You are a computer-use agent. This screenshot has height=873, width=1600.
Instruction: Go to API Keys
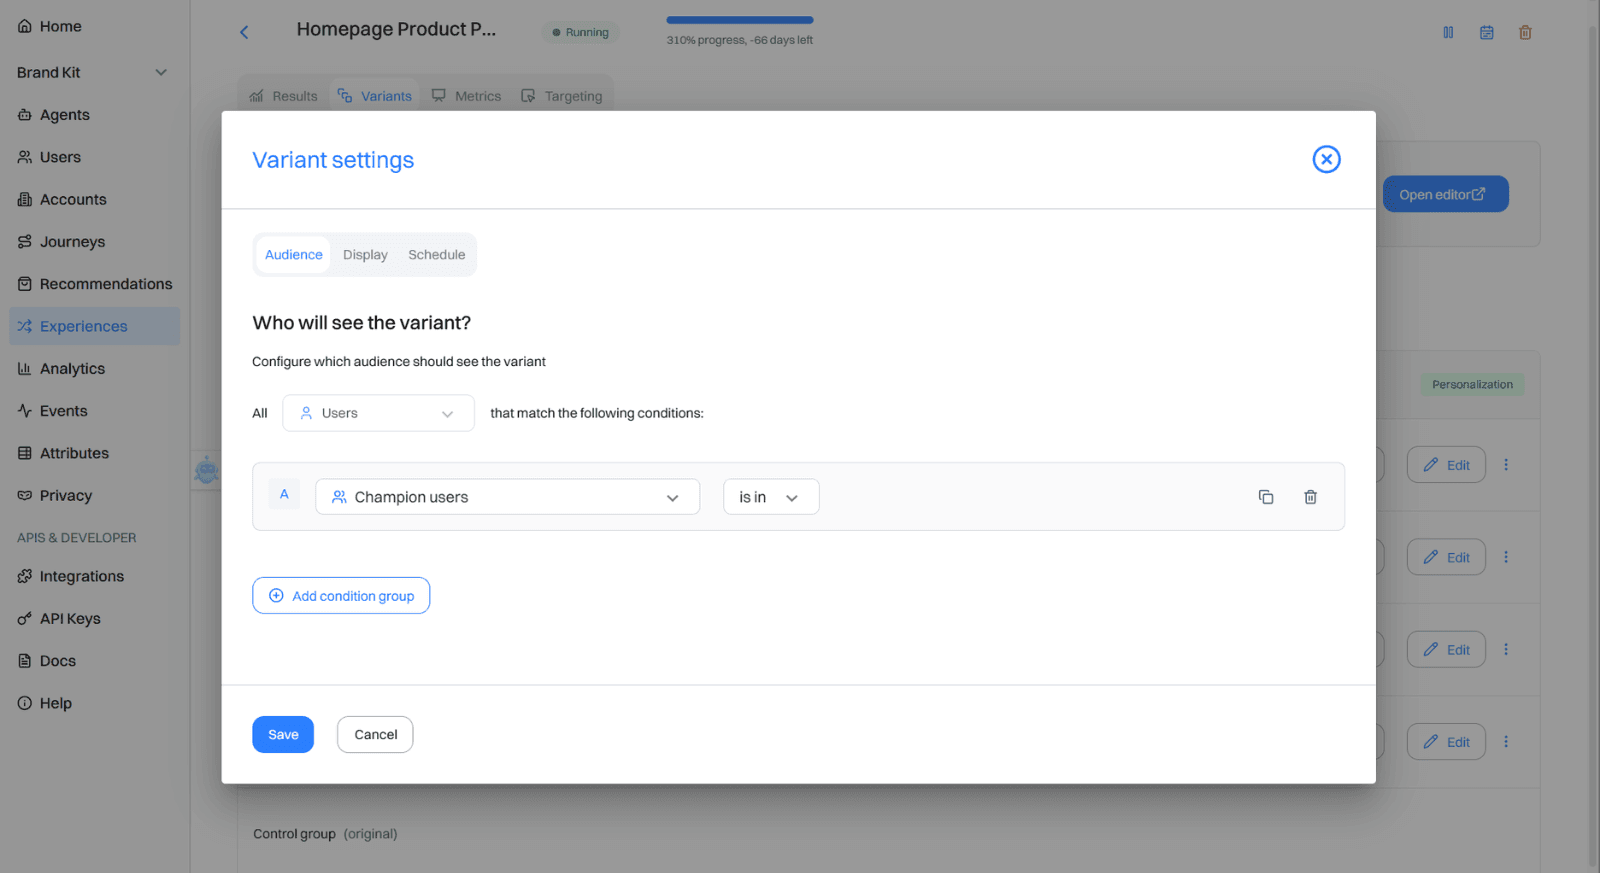59,618
